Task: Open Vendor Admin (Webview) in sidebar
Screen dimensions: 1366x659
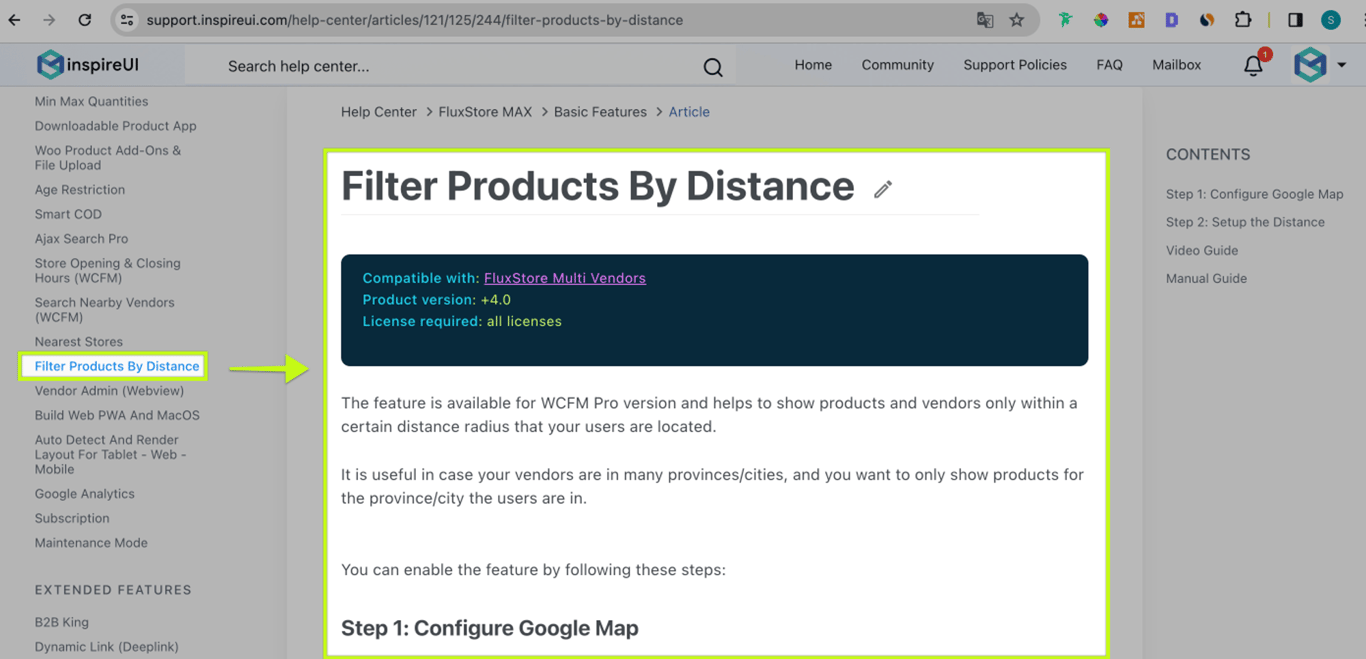Action: [109, 391]
